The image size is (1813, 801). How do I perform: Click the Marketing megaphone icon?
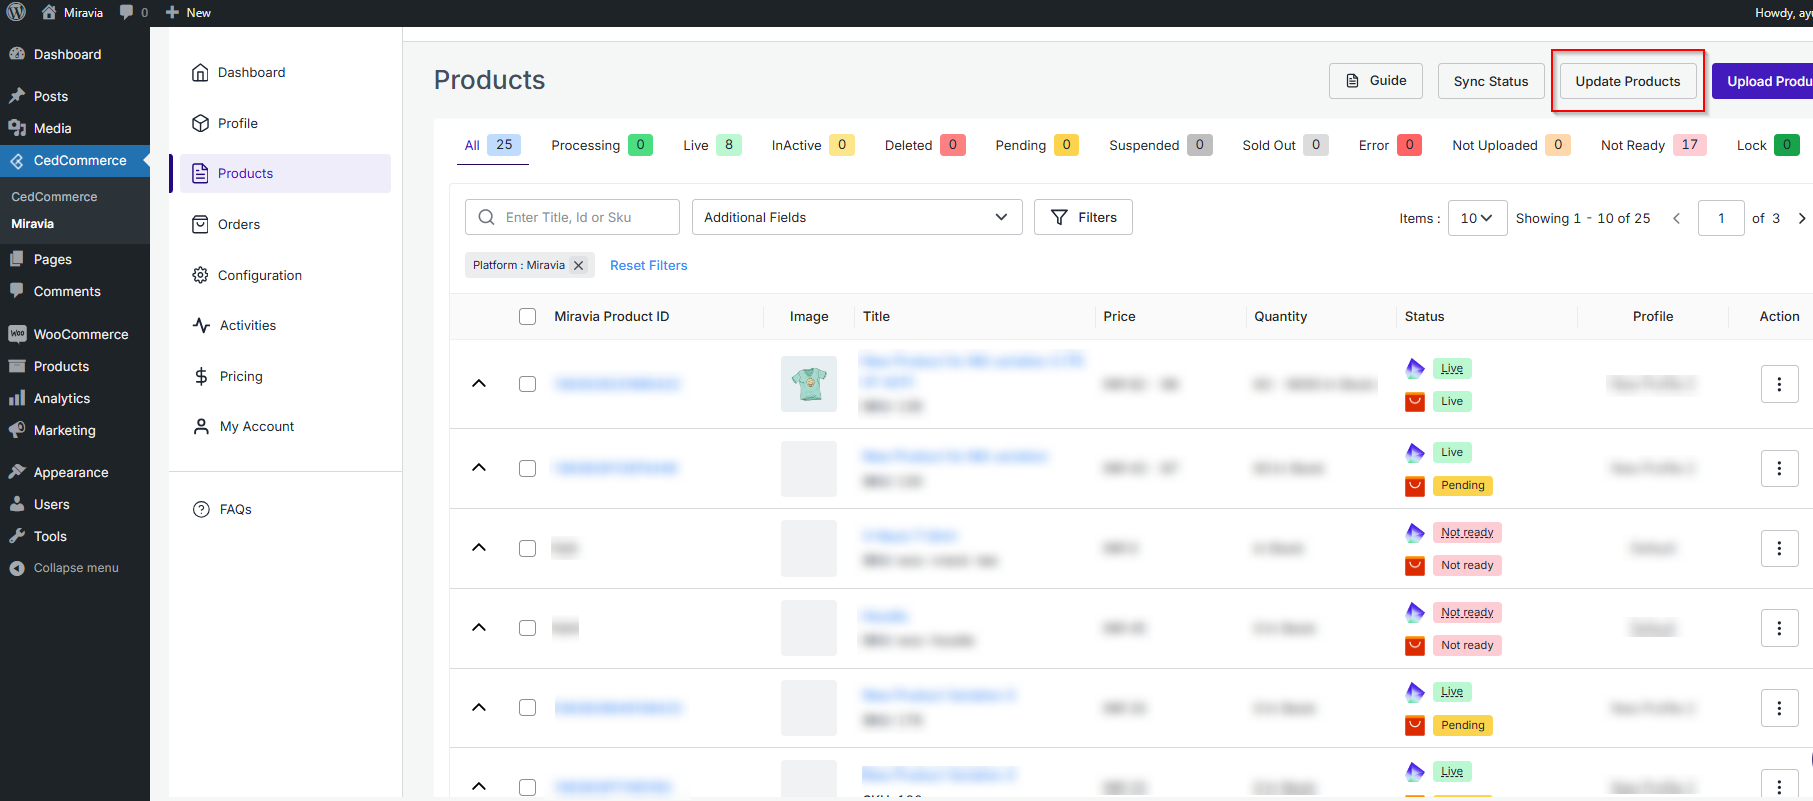pos(17,430)
